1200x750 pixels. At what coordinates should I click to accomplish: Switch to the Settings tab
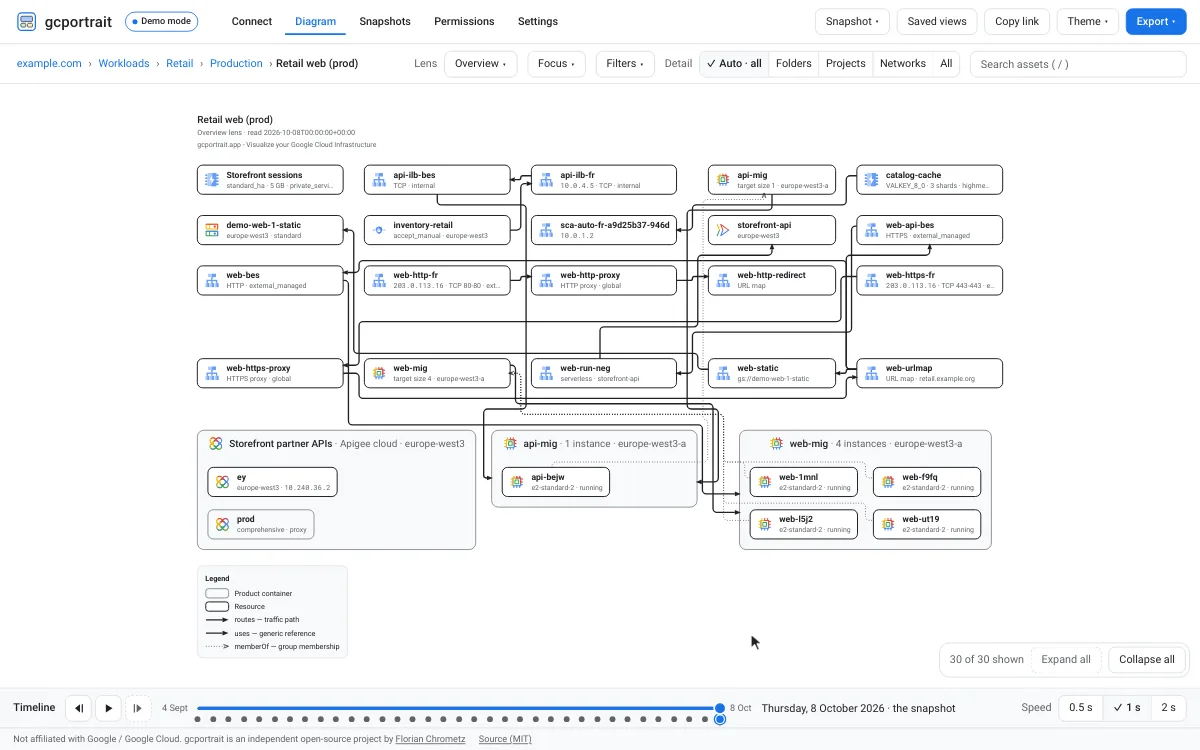[x=538, y=21]
